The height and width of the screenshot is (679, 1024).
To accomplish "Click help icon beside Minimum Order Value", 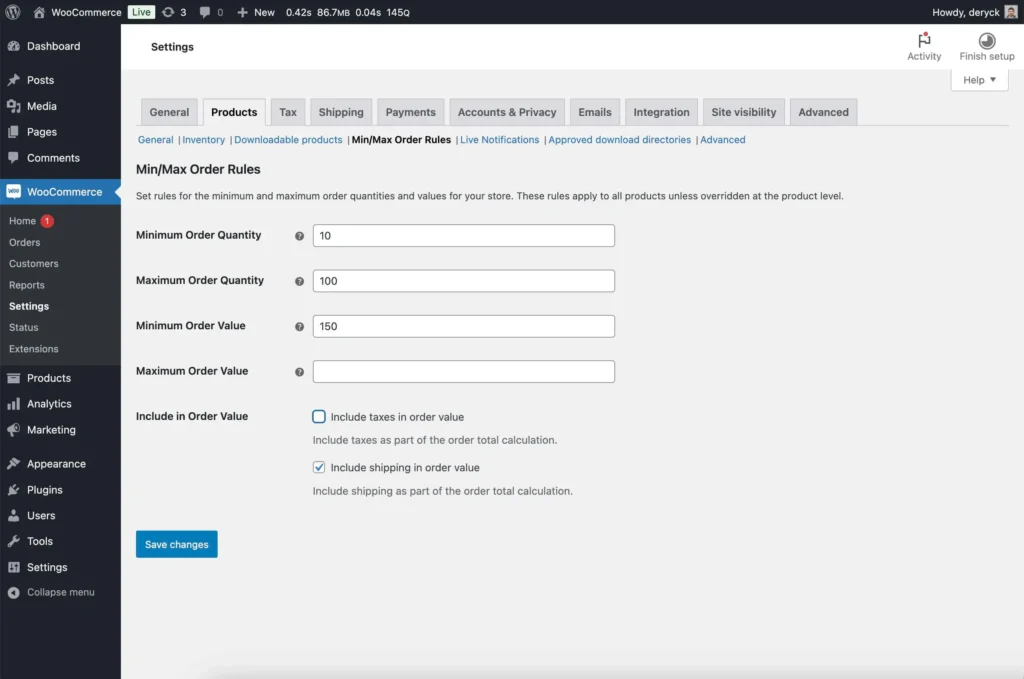I will click(x=299, y=327).
